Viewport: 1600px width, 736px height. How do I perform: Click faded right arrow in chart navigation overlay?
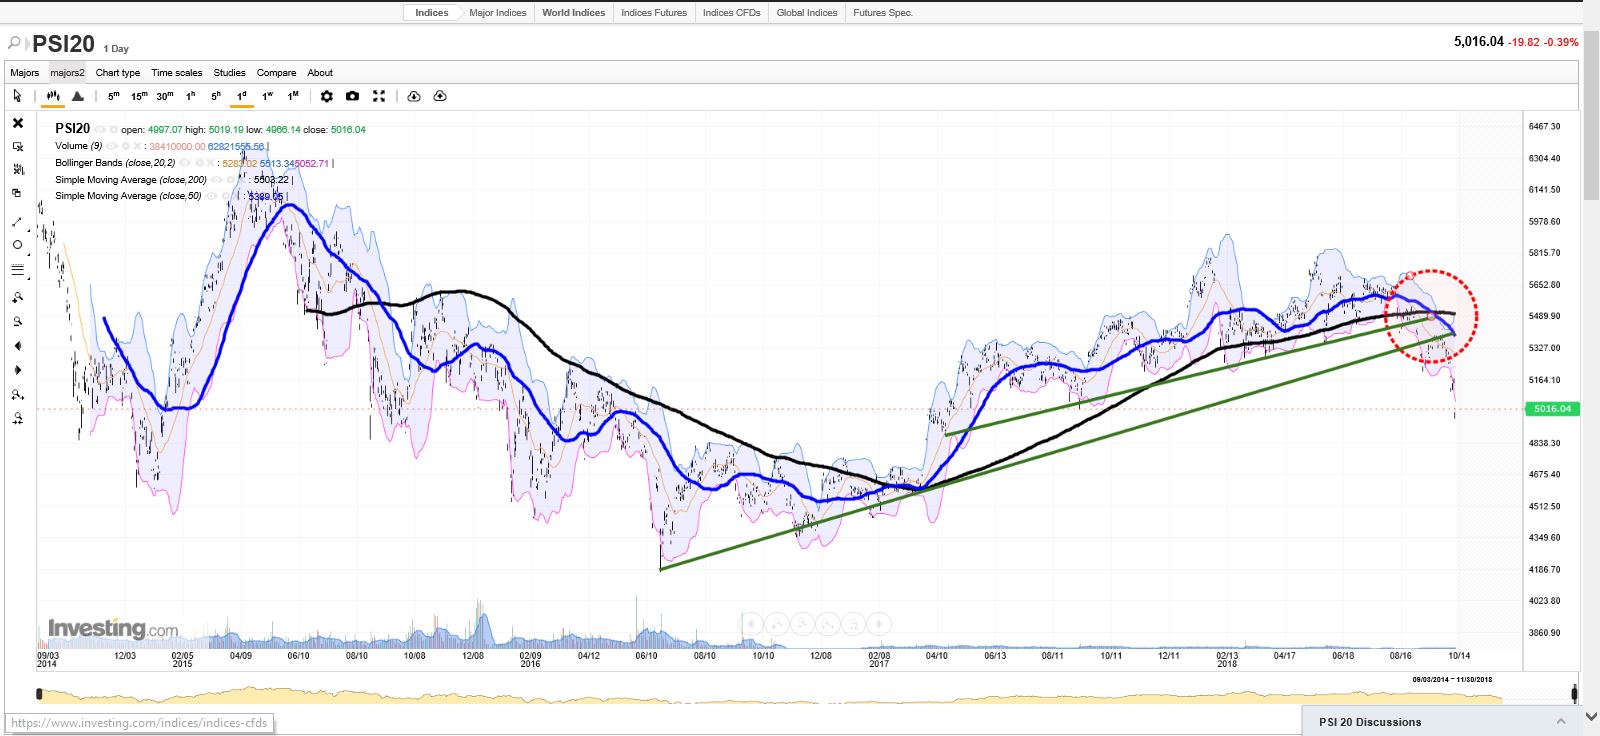[878, 624]
